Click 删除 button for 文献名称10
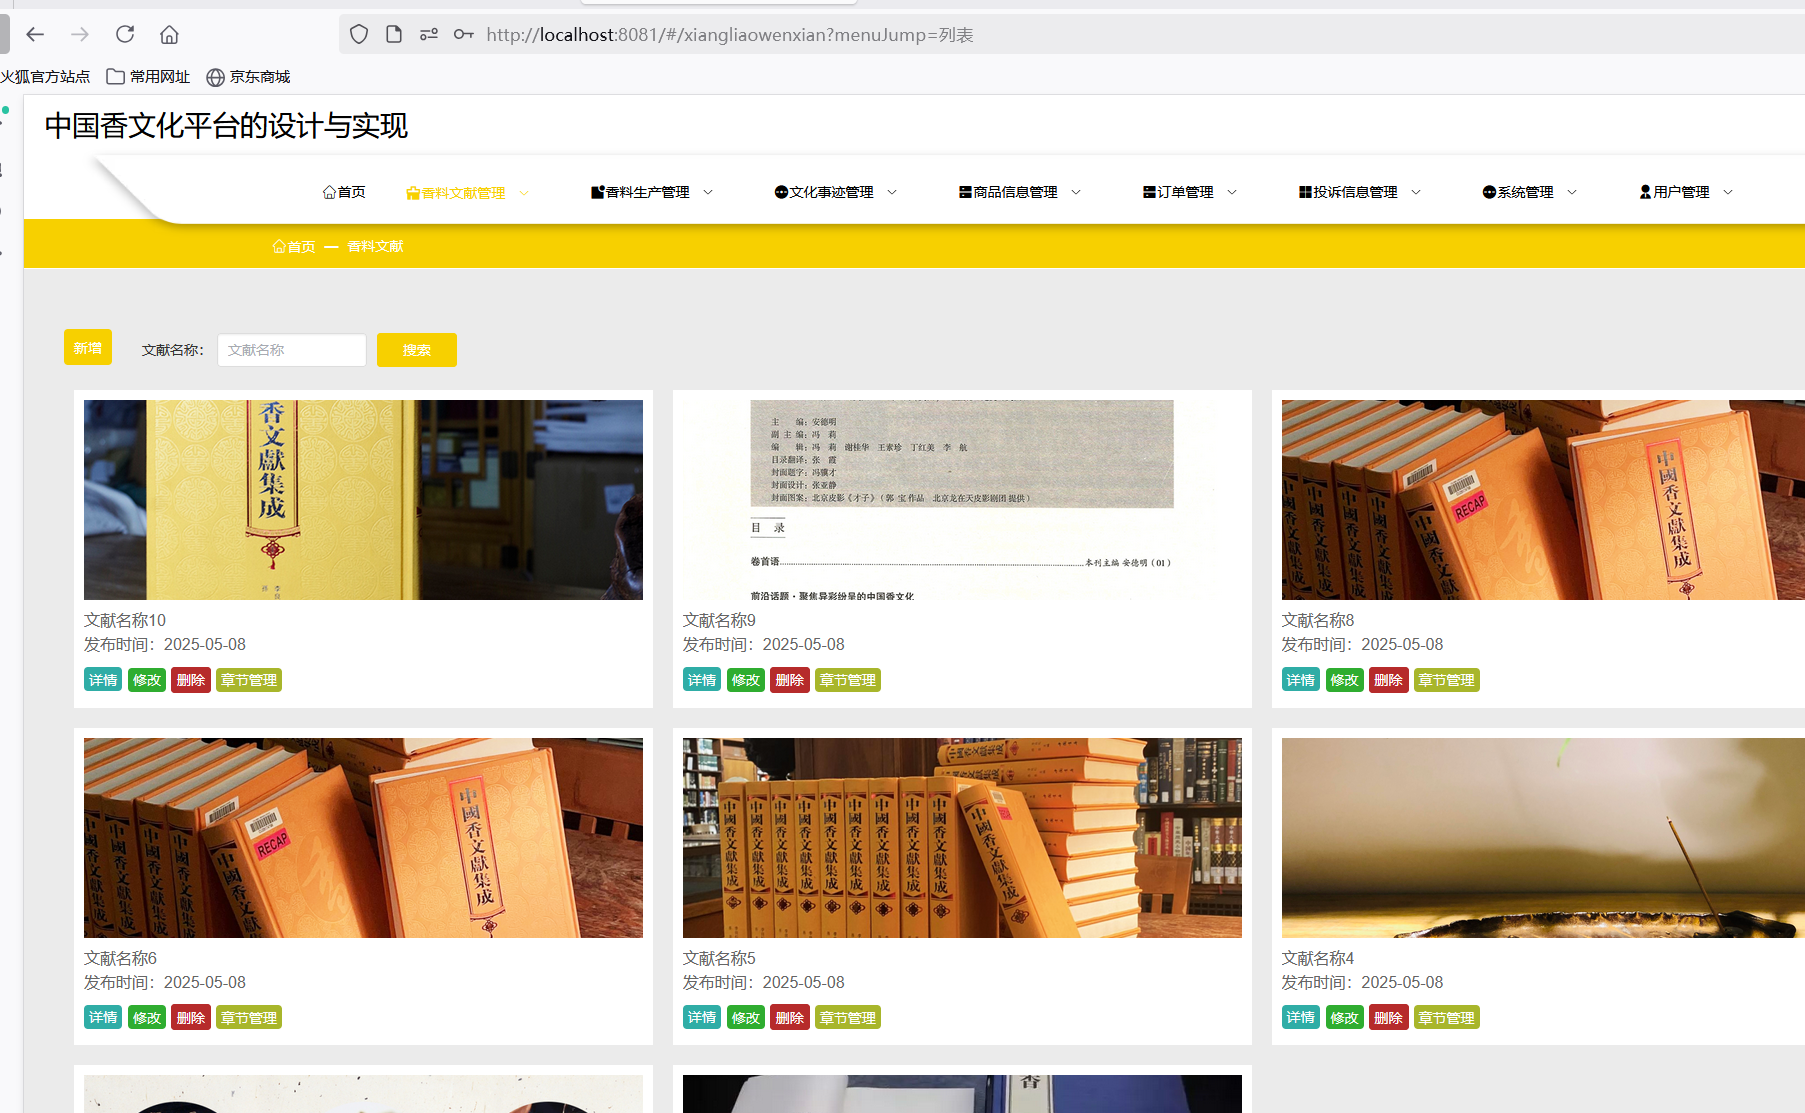 190,680
